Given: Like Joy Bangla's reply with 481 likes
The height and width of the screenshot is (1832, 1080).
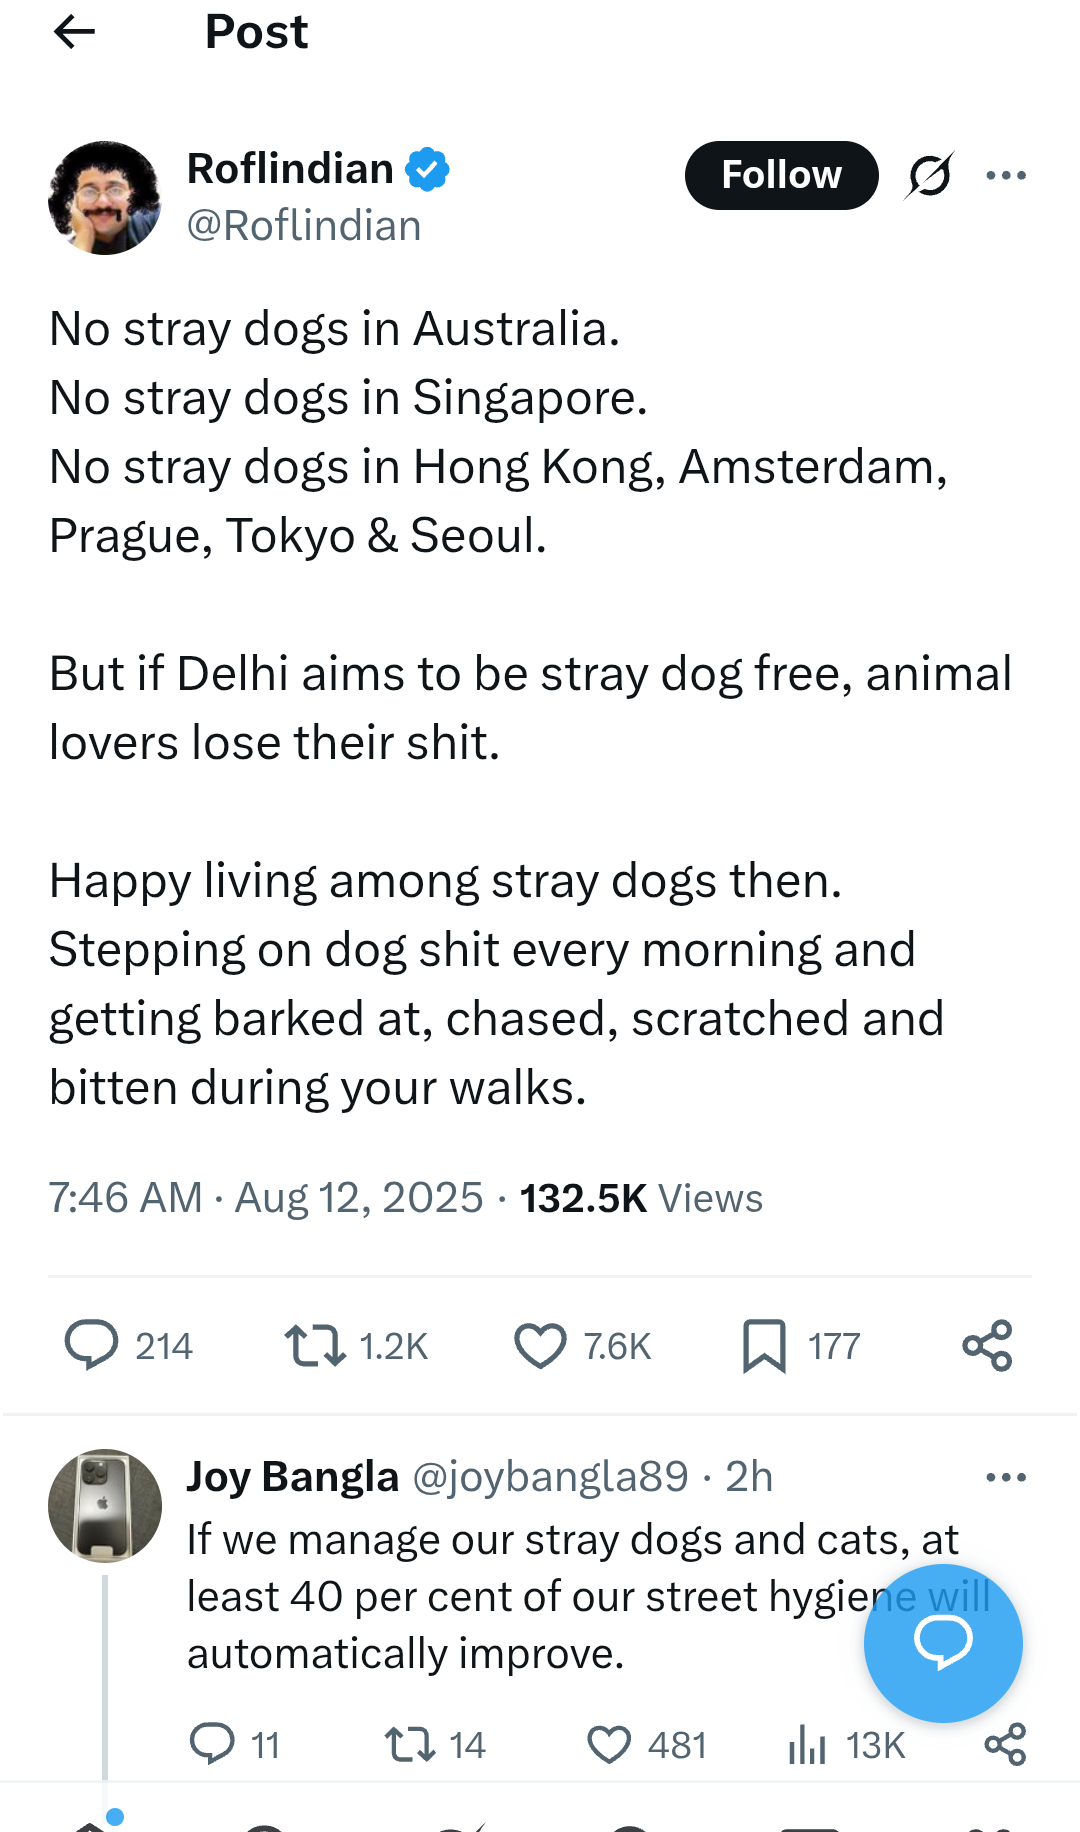Looking at the screenshot, I should point(609,1744).
